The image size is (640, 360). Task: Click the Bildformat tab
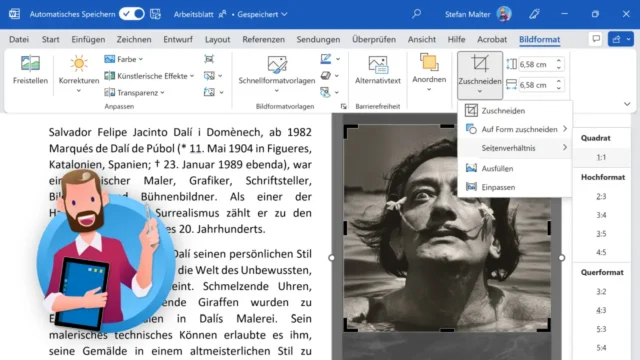(x=540, y=40)
